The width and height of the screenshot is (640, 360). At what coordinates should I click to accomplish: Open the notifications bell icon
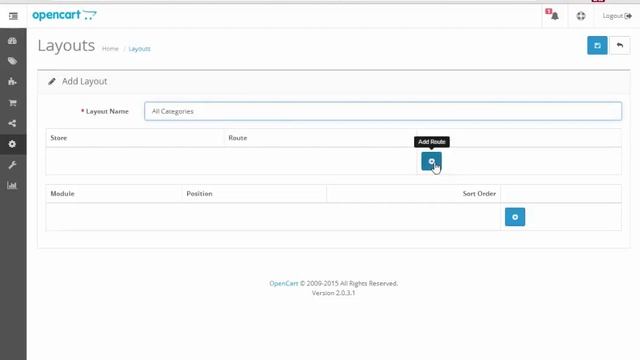pyautogui.click(x=553, y=16)
